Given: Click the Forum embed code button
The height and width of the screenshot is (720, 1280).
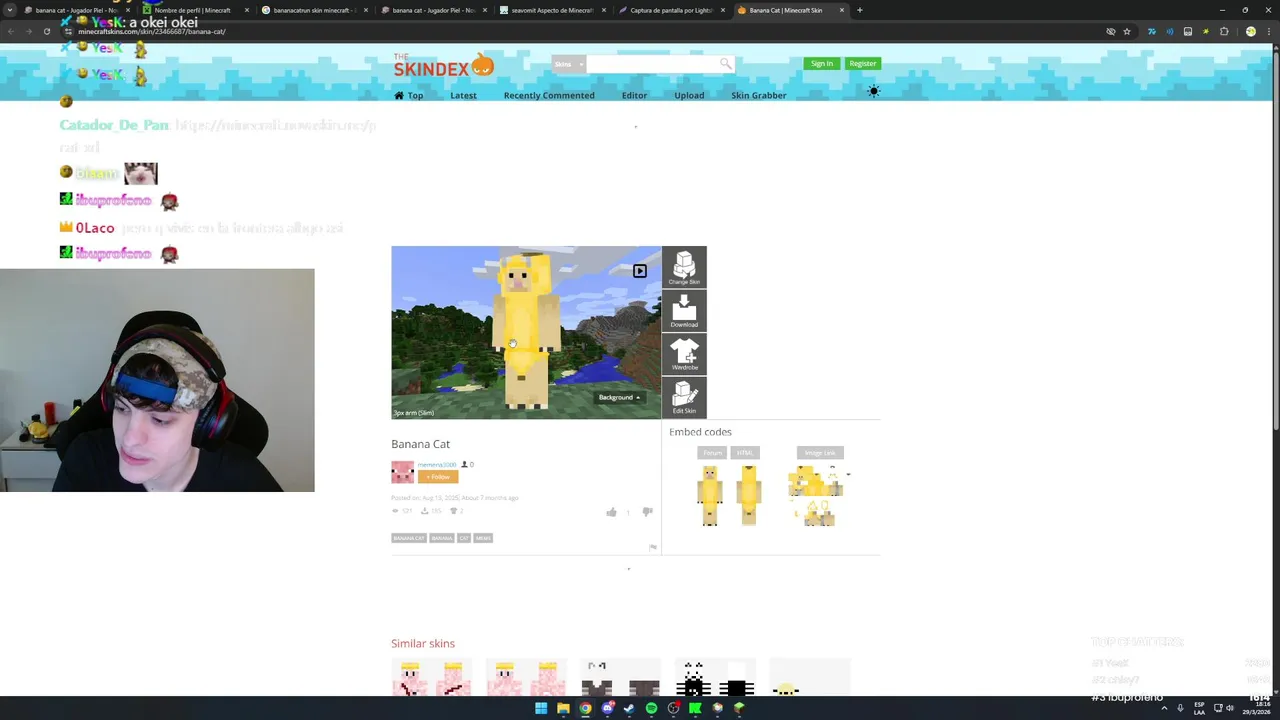Looking at the screenshot, I should point(712,453).
